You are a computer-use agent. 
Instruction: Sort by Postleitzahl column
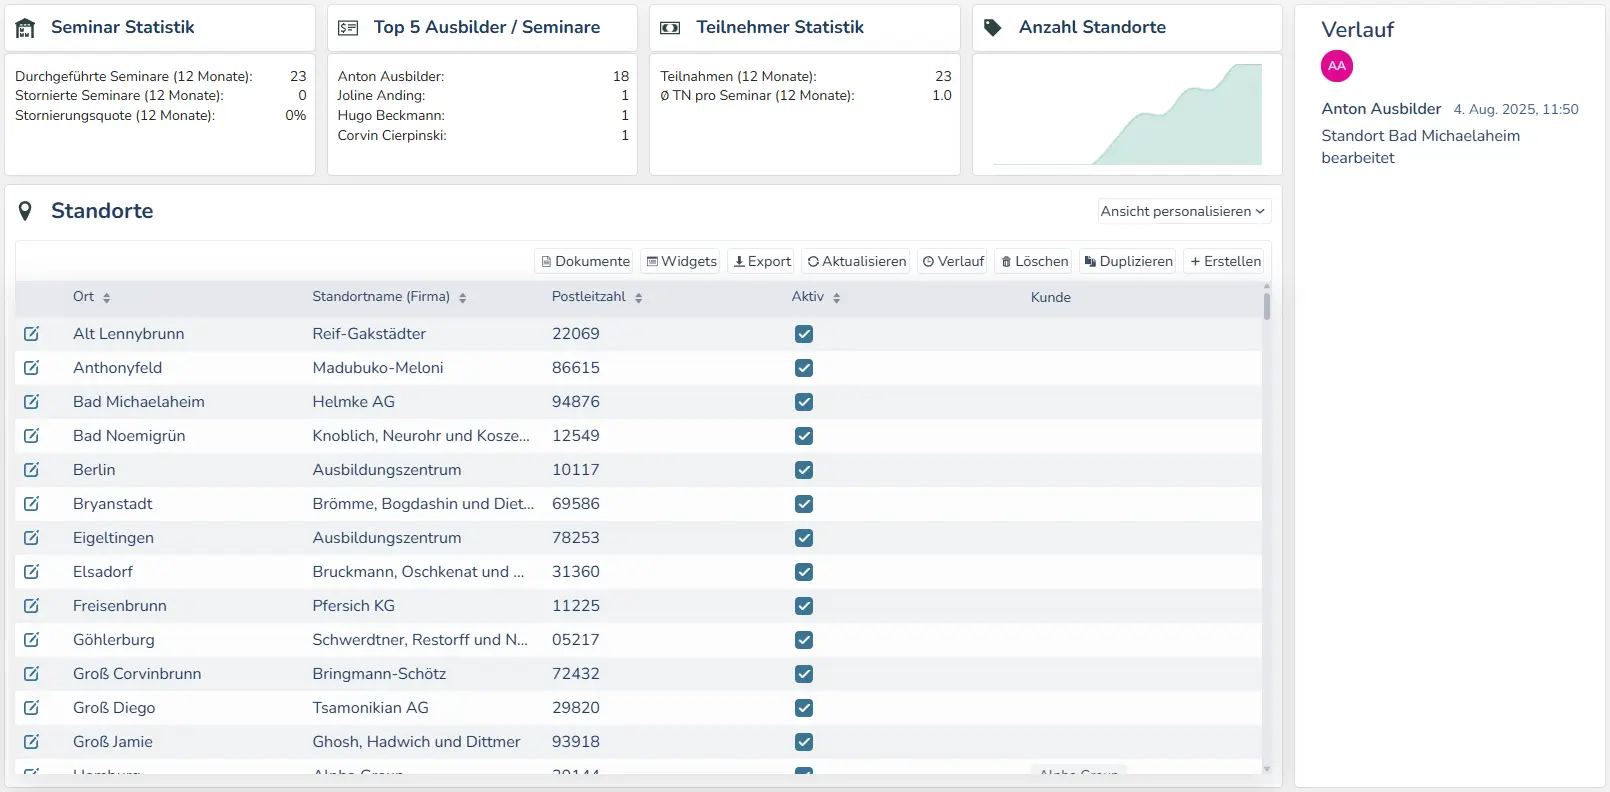[x=597, y=297]
